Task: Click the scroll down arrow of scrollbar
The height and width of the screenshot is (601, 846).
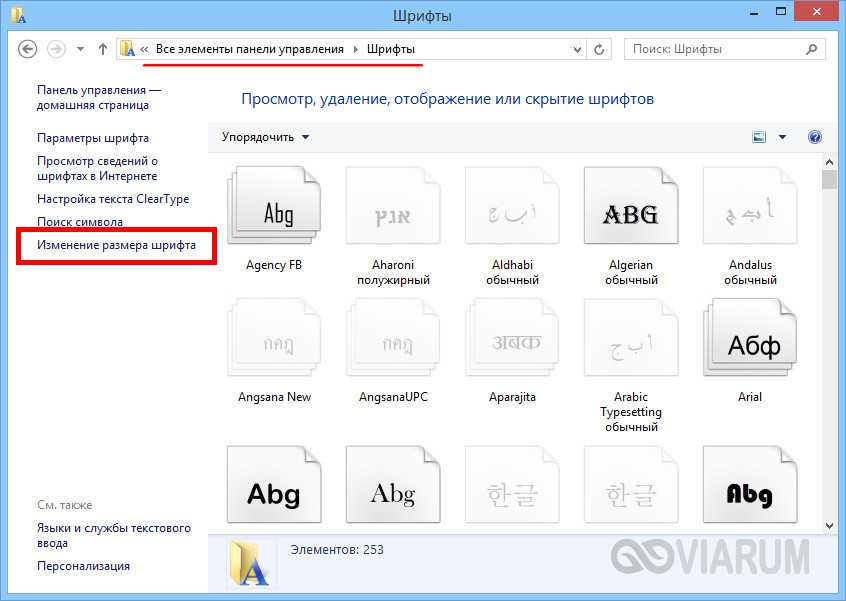Action: (828, 525)
